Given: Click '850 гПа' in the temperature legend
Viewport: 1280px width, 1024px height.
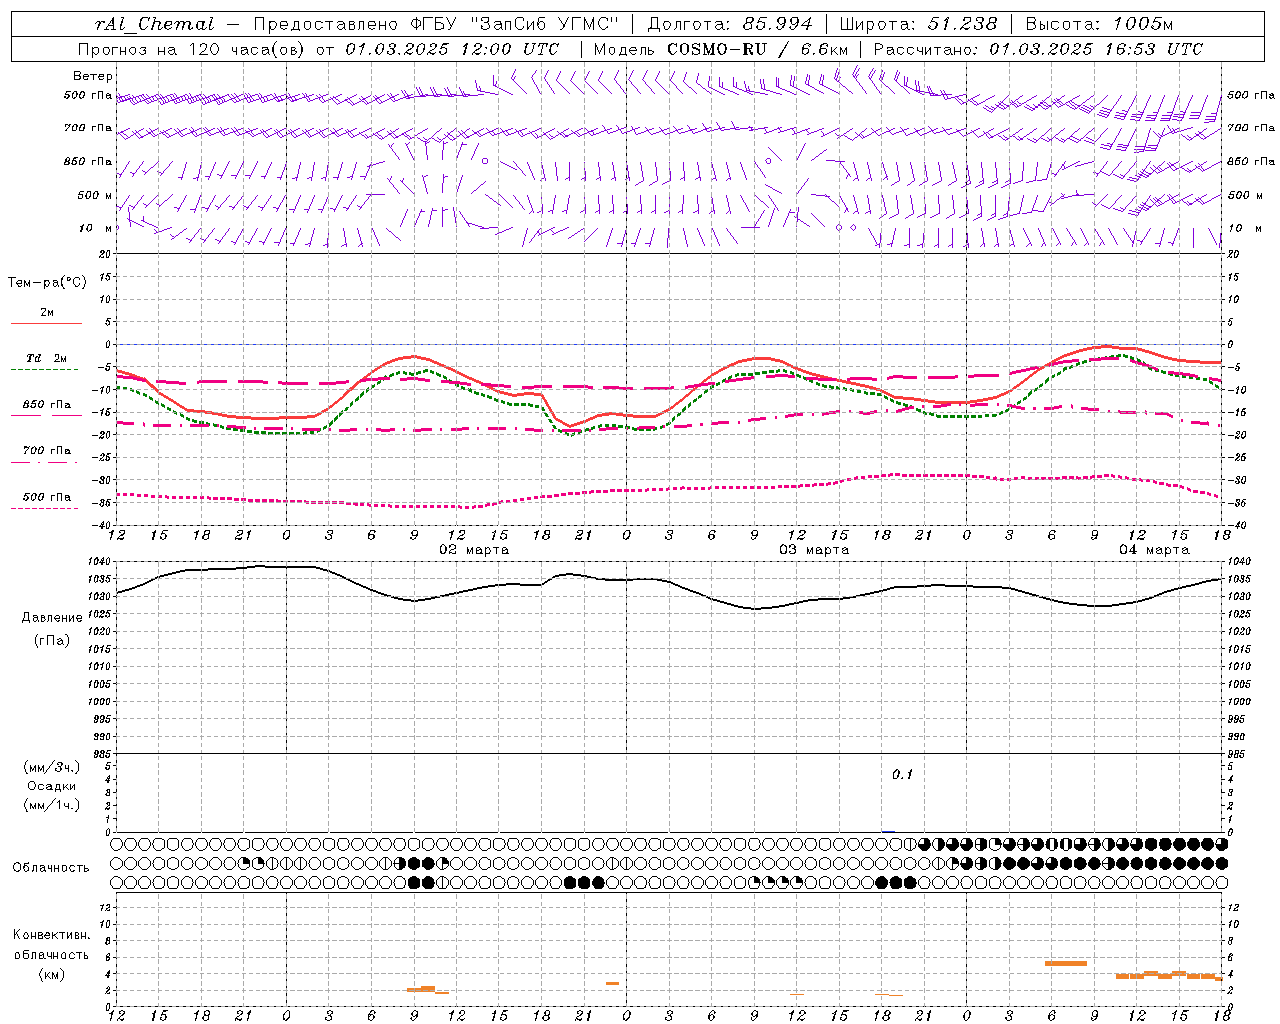Looking at the screenshot, I should 46,405.
